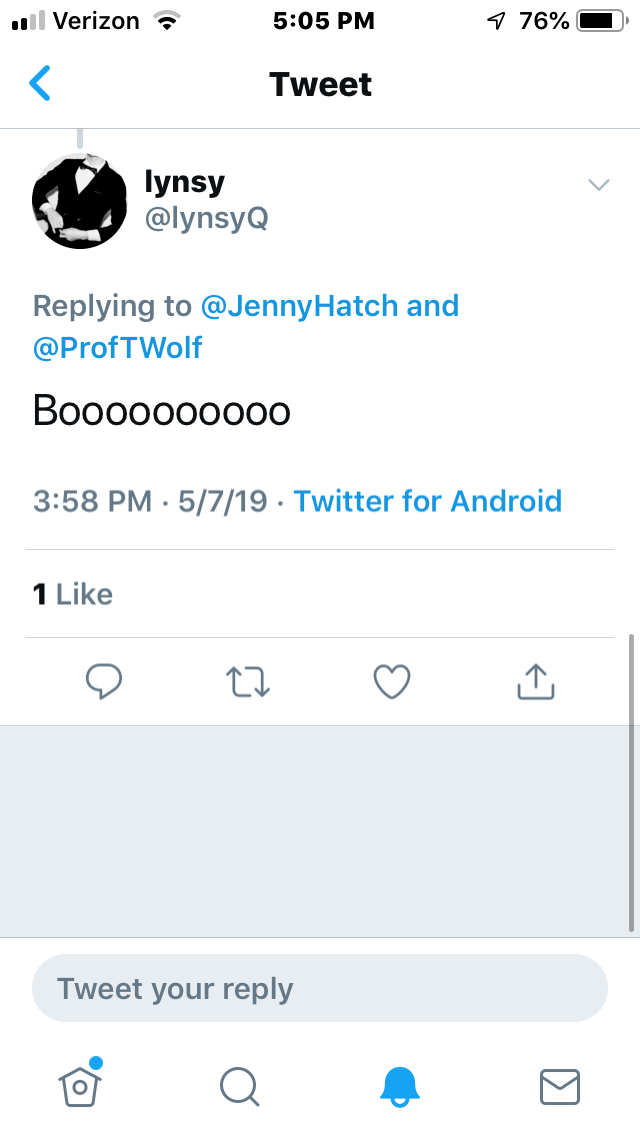Tap the reply speech bubble icon
The width and height of the screenshot is (640, 1136).
pyautogui.click(x=104, y=682)
